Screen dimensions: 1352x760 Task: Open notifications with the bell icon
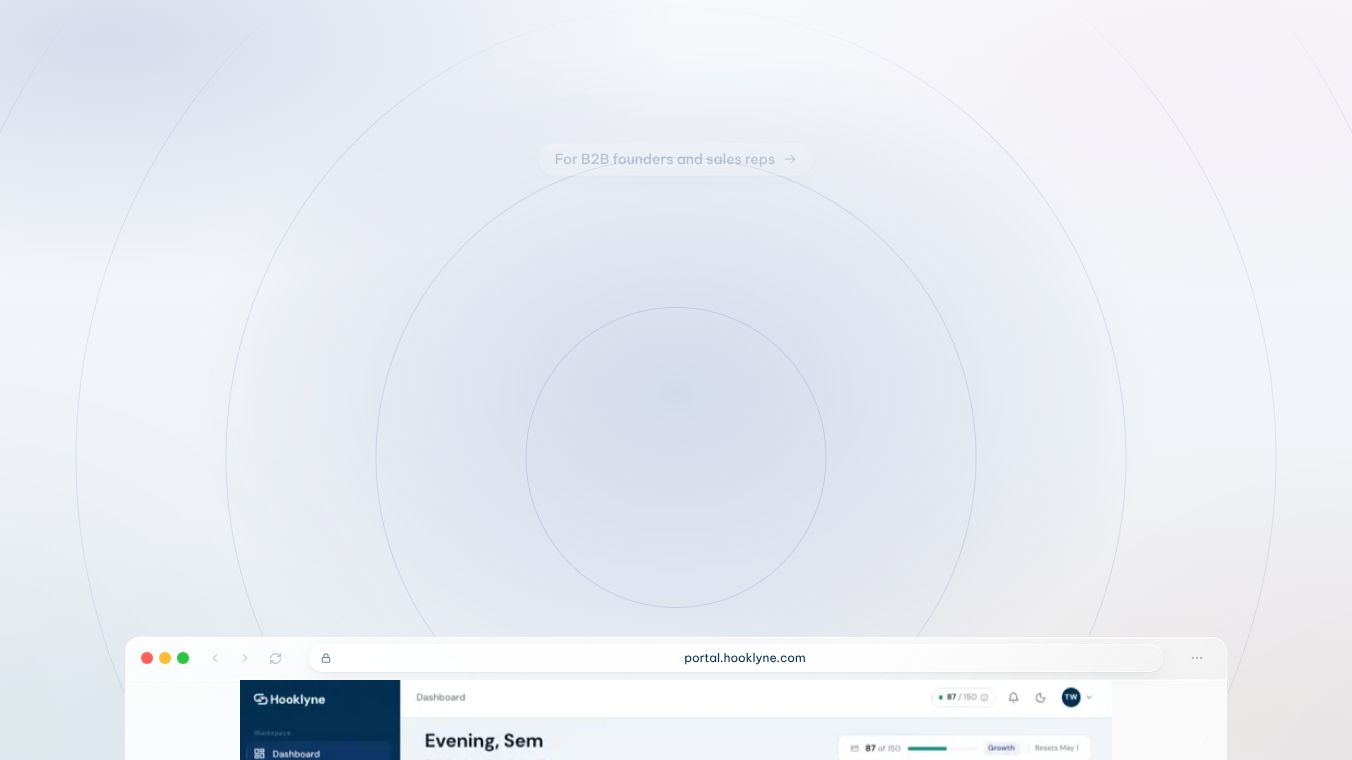(1013, 697)
